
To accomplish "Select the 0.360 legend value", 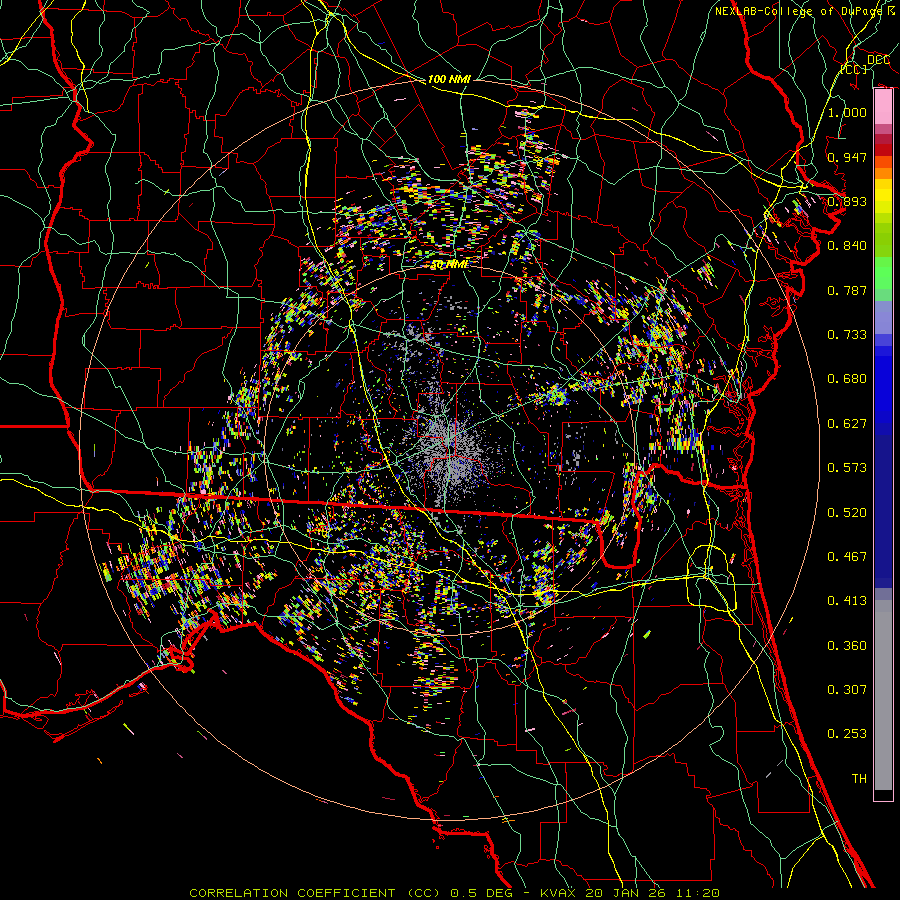I will click(847, 646).
